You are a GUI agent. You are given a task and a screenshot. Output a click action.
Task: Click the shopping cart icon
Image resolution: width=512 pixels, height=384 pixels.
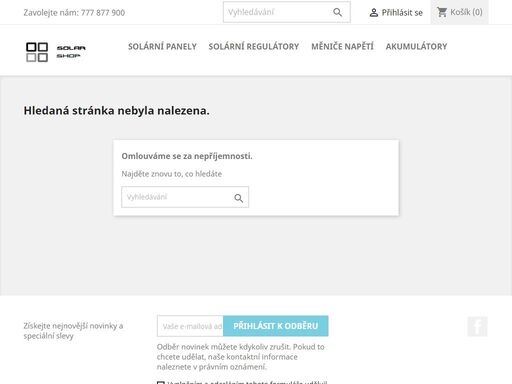coord(442,12)
